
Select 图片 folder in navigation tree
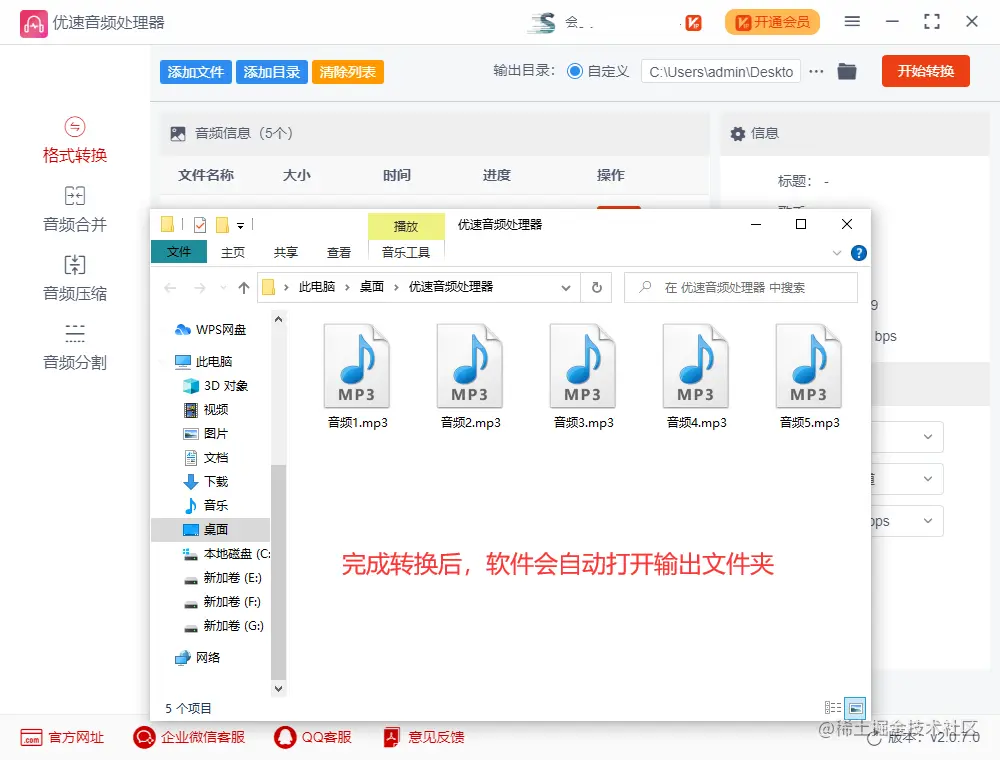pyautogui.click(x=206, y=434)
